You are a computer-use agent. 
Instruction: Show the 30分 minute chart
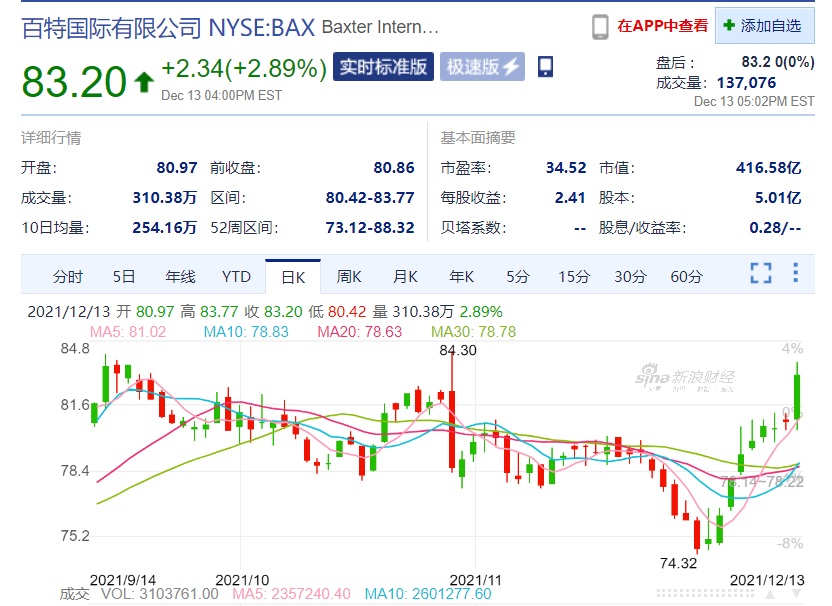[630, 276]
